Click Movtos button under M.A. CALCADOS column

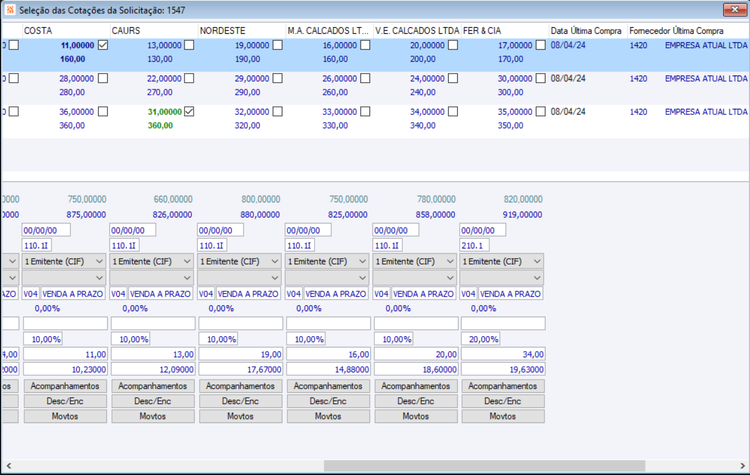pyautogui.click(x=328, y=417)
